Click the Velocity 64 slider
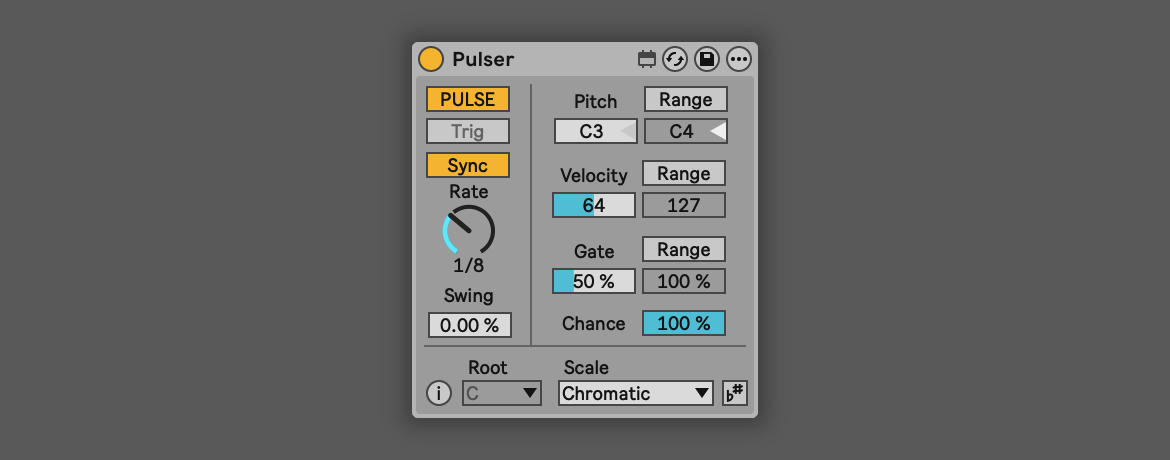The image size is (1170, 460). tap(594, 205)
